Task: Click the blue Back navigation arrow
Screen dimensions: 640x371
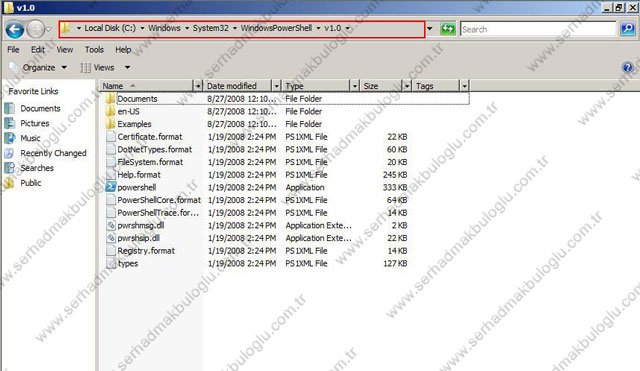Action: (15, 29)
